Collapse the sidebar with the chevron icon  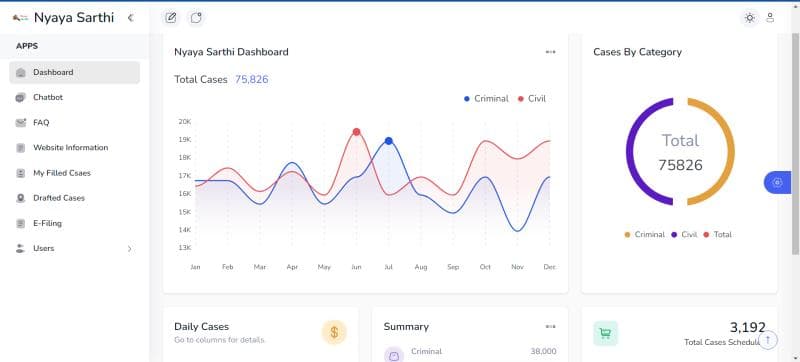(x=131, y=18)
